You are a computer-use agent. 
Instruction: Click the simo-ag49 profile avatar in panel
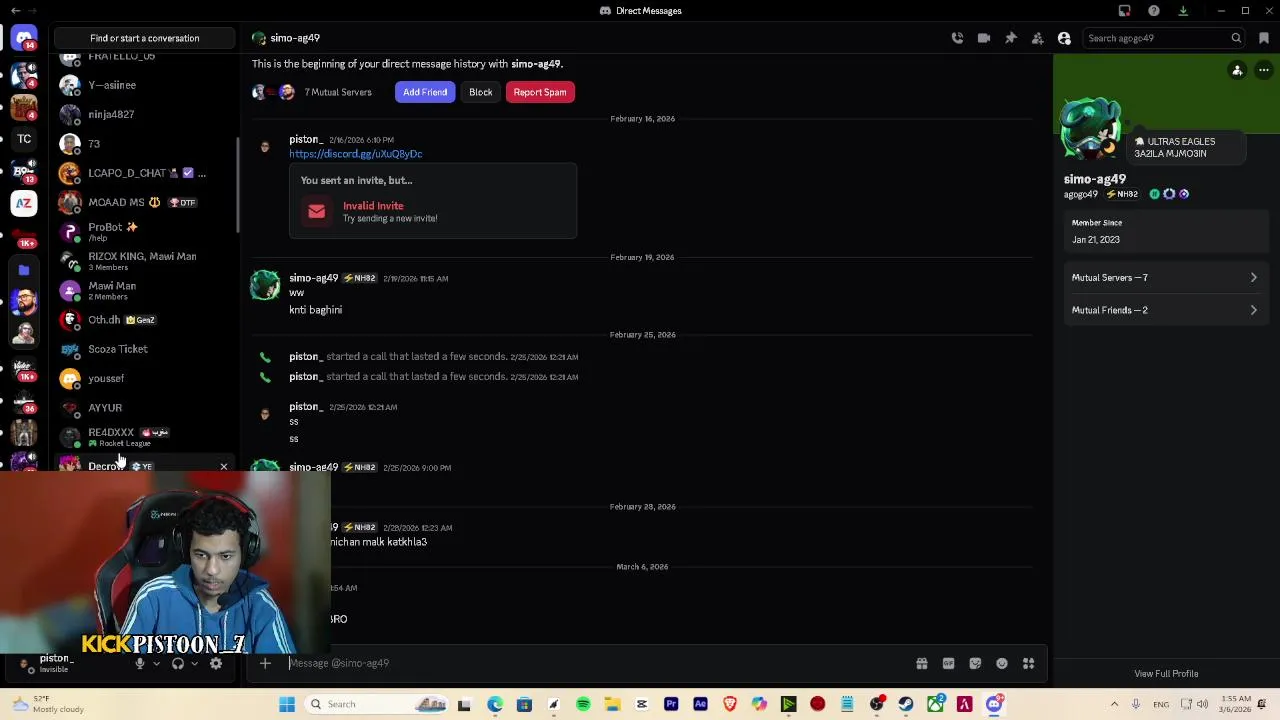1091,128
